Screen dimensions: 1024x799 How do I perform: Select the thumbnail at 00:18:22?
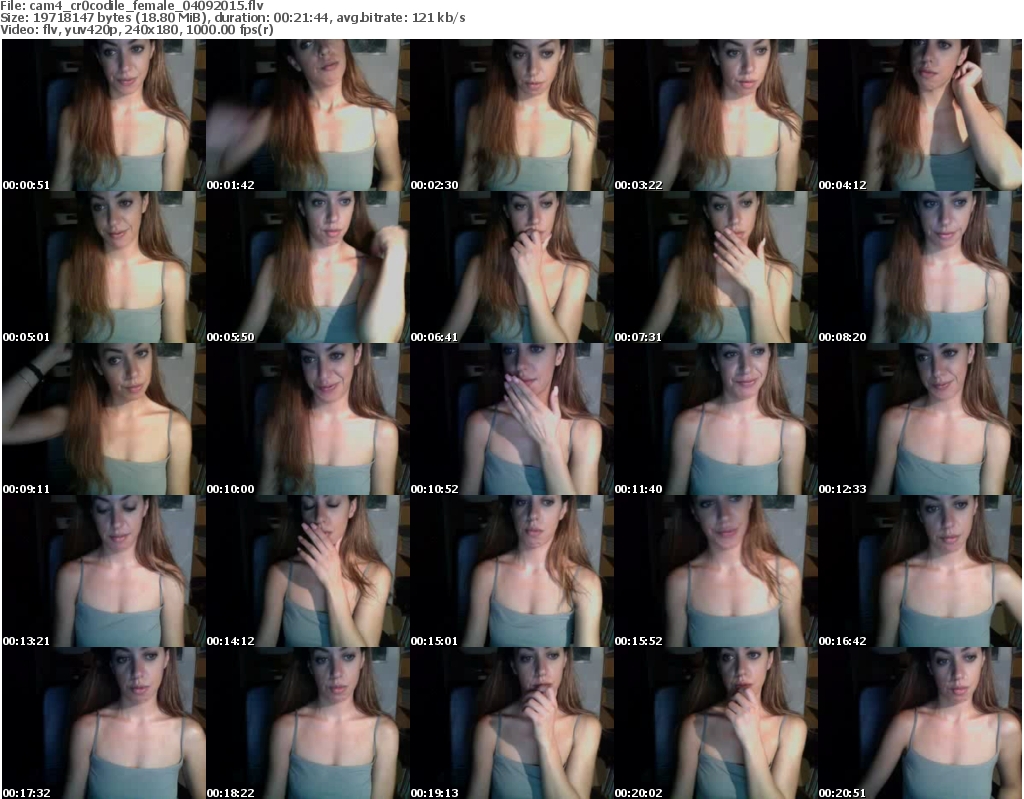pos(308,723)
